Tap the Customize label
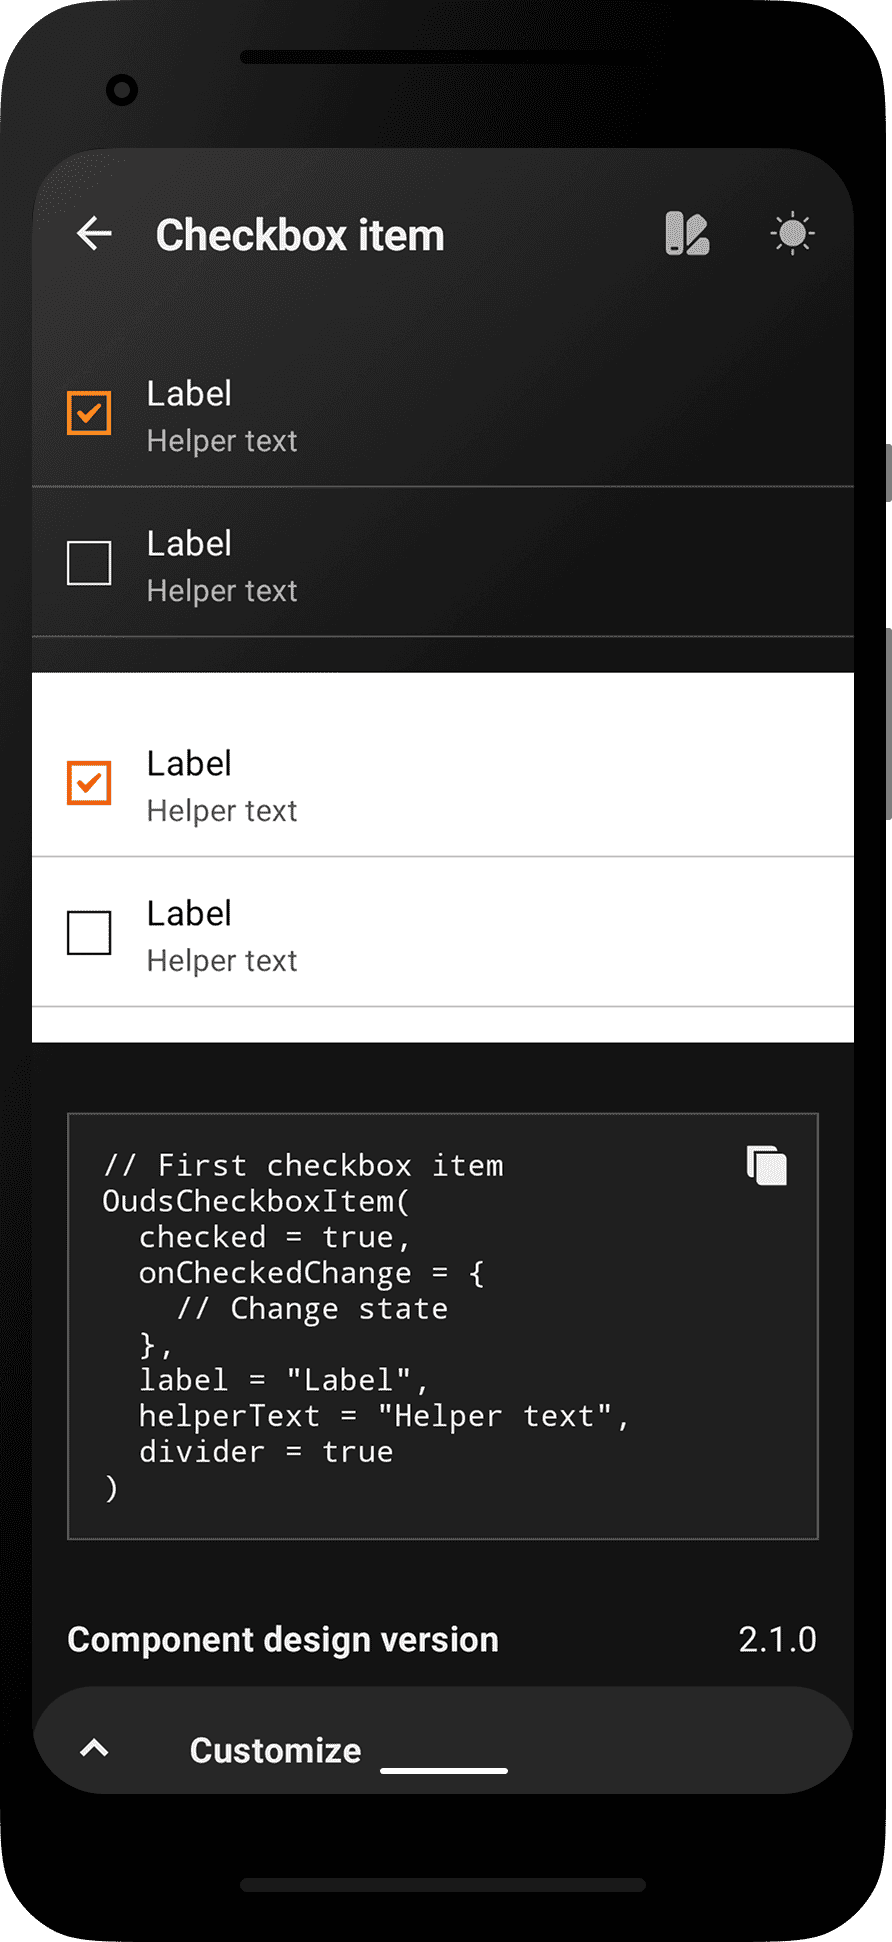 [x=275, y=1750]
